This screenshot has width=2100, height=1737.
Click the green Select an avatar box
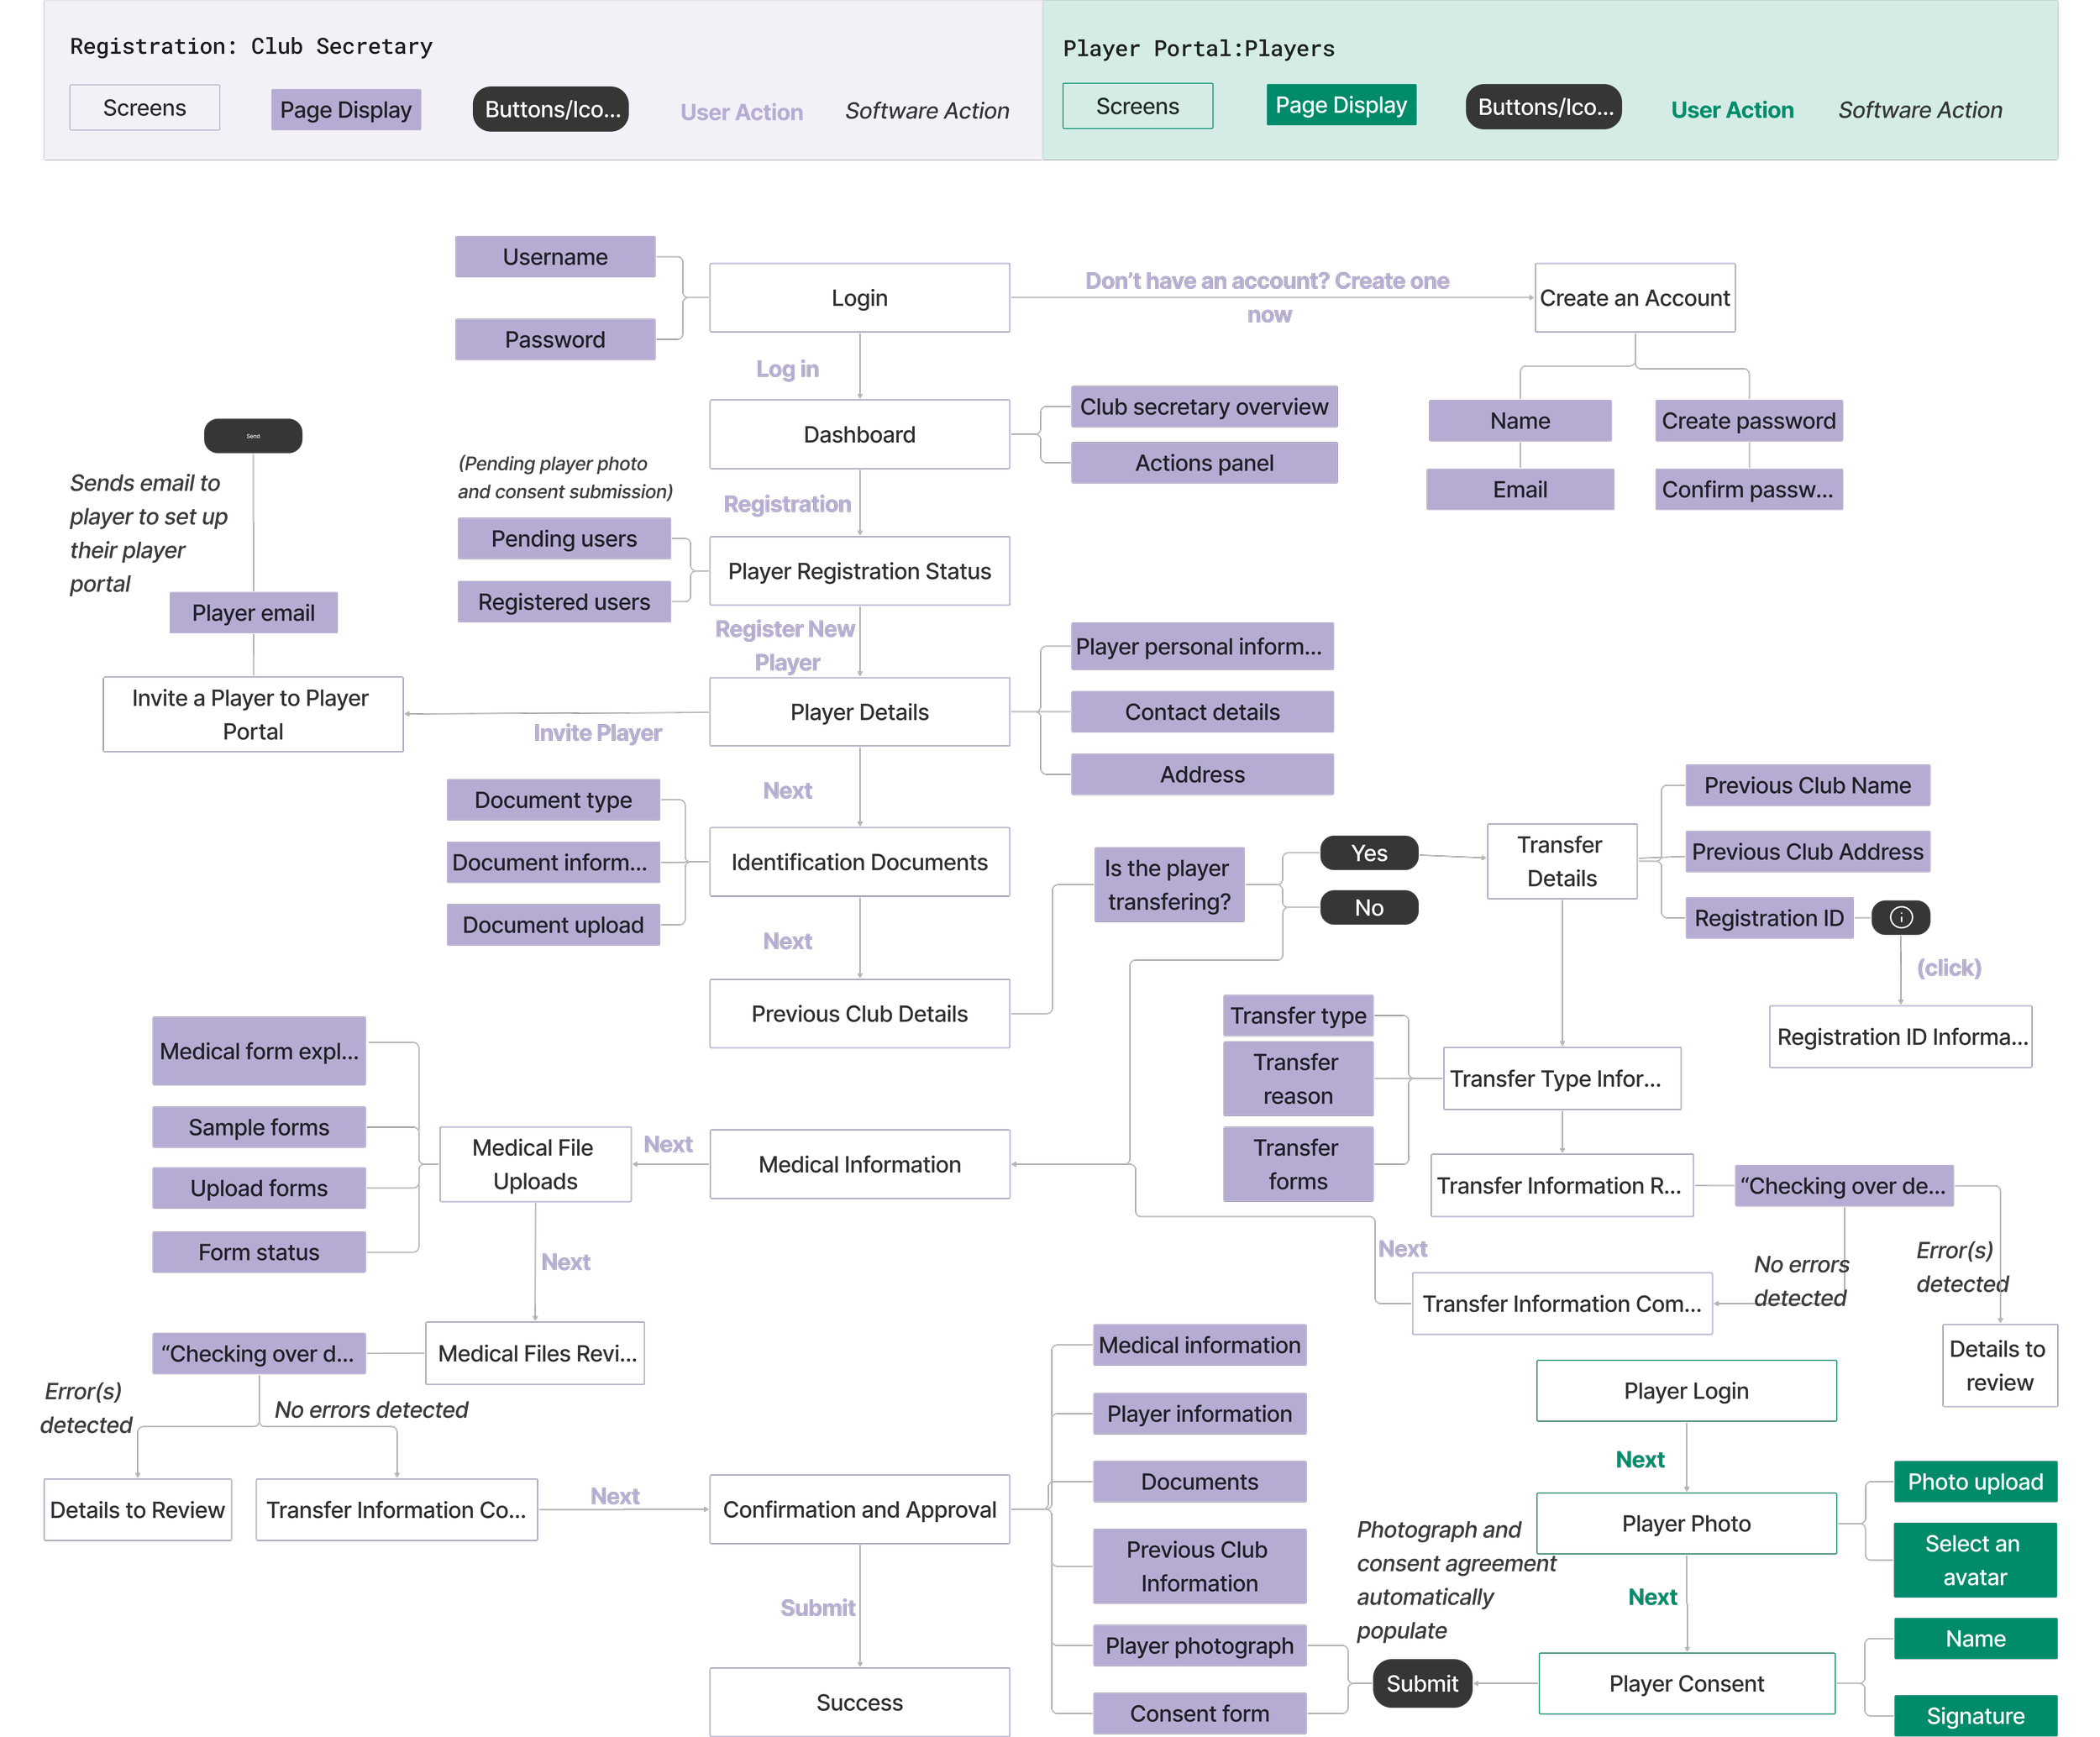pyautogui.click(x=1974, y=1560)
